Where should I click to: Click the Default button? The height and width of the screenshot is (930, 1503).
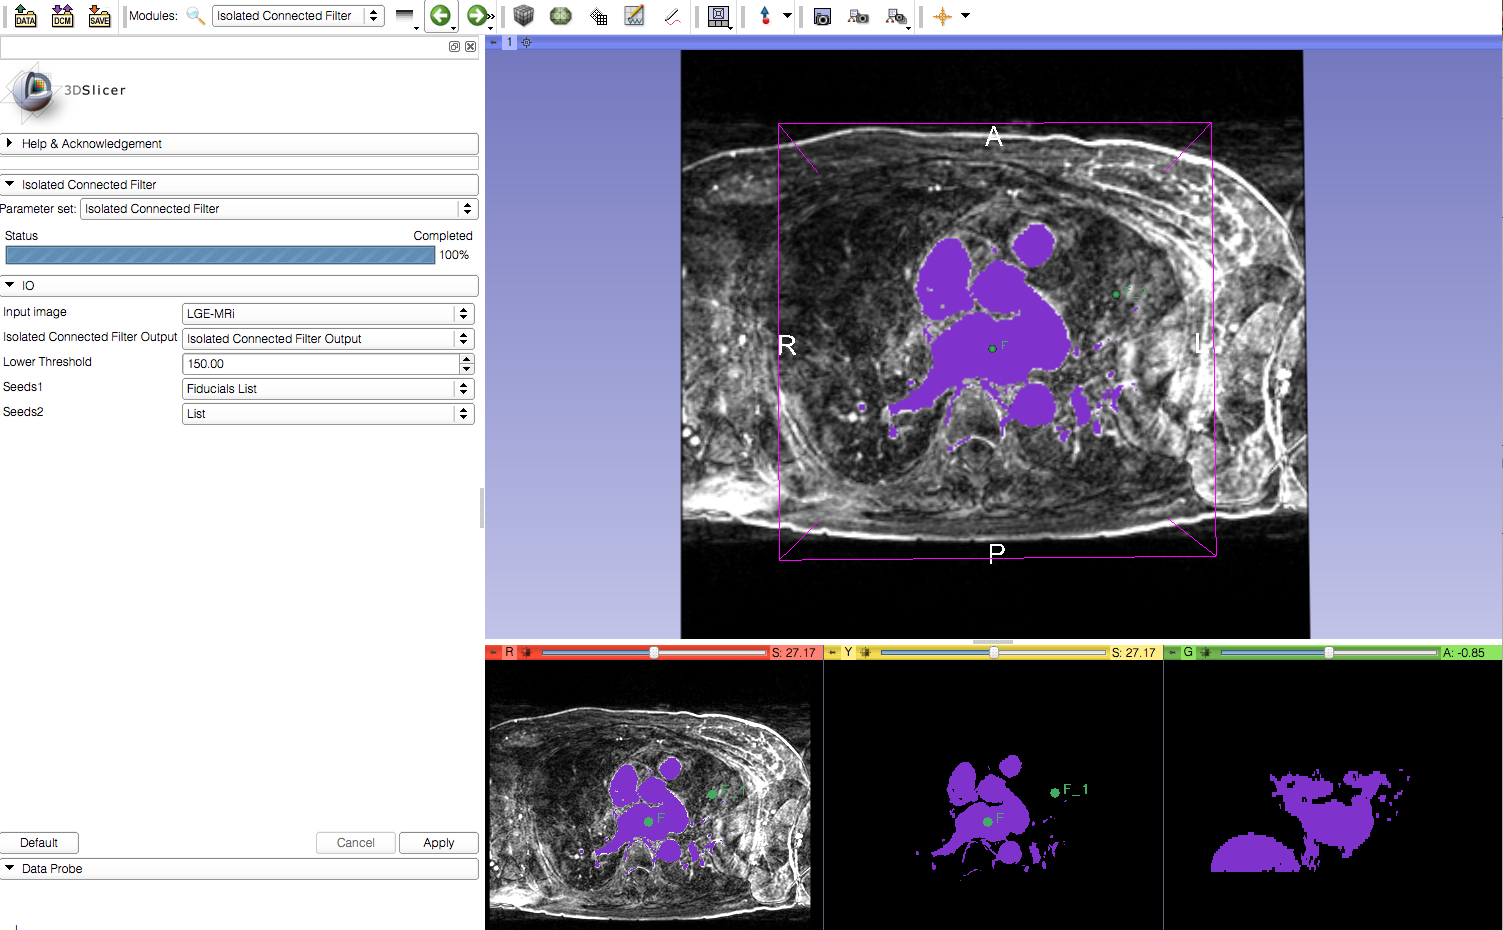click(39, 843)
